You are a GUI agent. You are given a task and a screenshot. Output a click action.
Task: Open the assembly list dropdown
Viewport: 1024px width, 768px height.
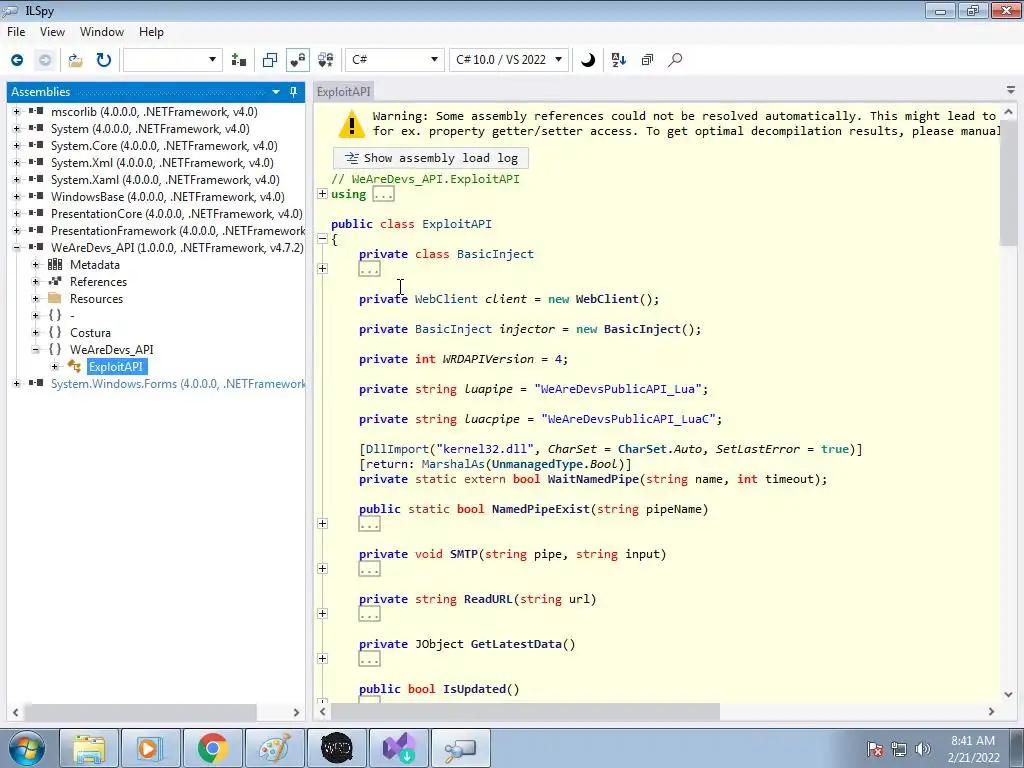172,60
